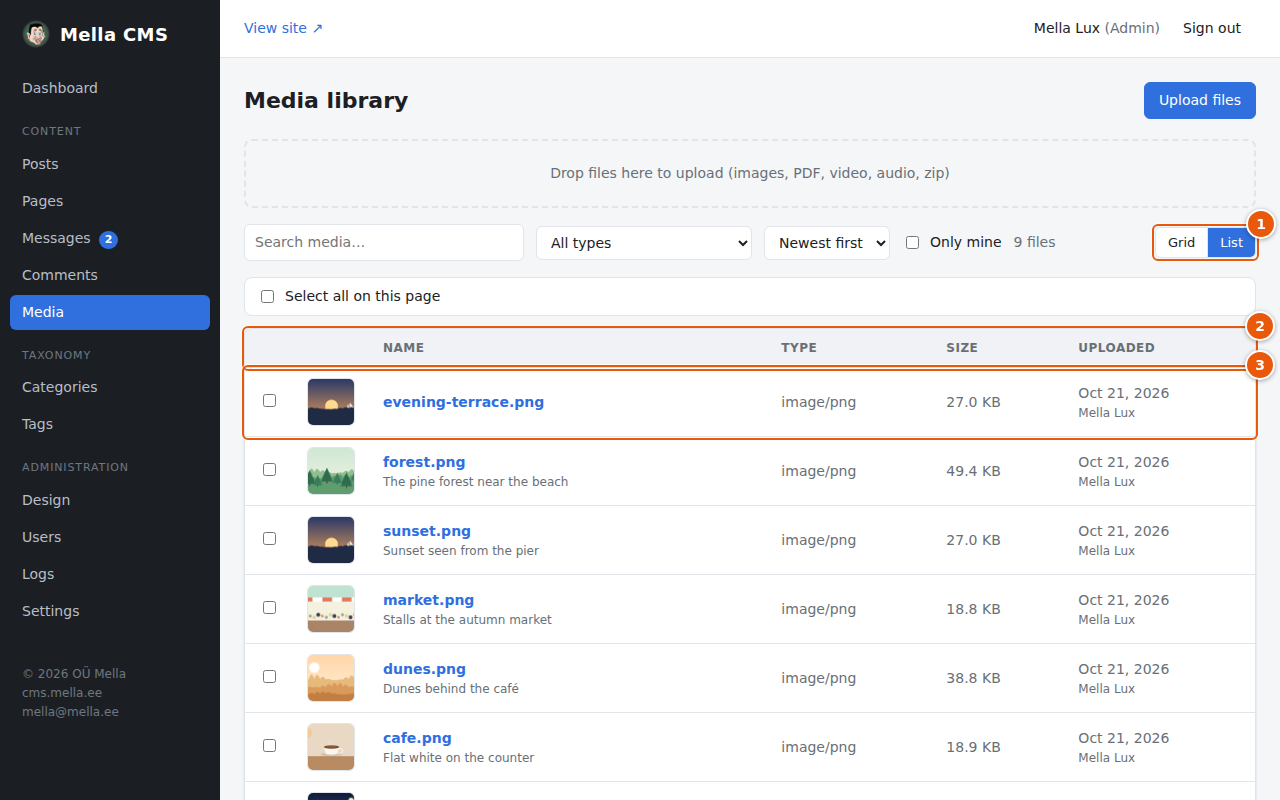Select the sunset.png row checkbox
This screenshot has width=1280, height=800.
[x=269, y=538]
